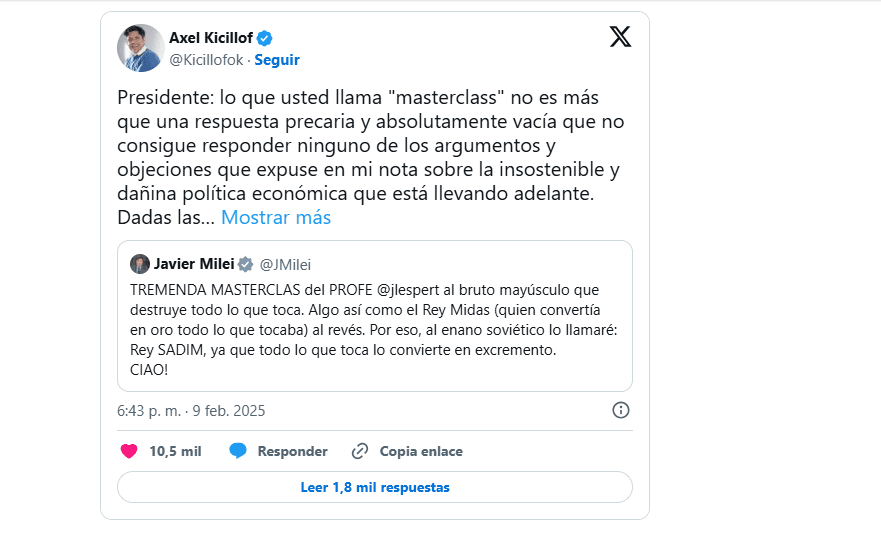This screenshot has height=537, width=881.
Task: Expand tweet with Mostrar más
Action: [x=276, y=217]
